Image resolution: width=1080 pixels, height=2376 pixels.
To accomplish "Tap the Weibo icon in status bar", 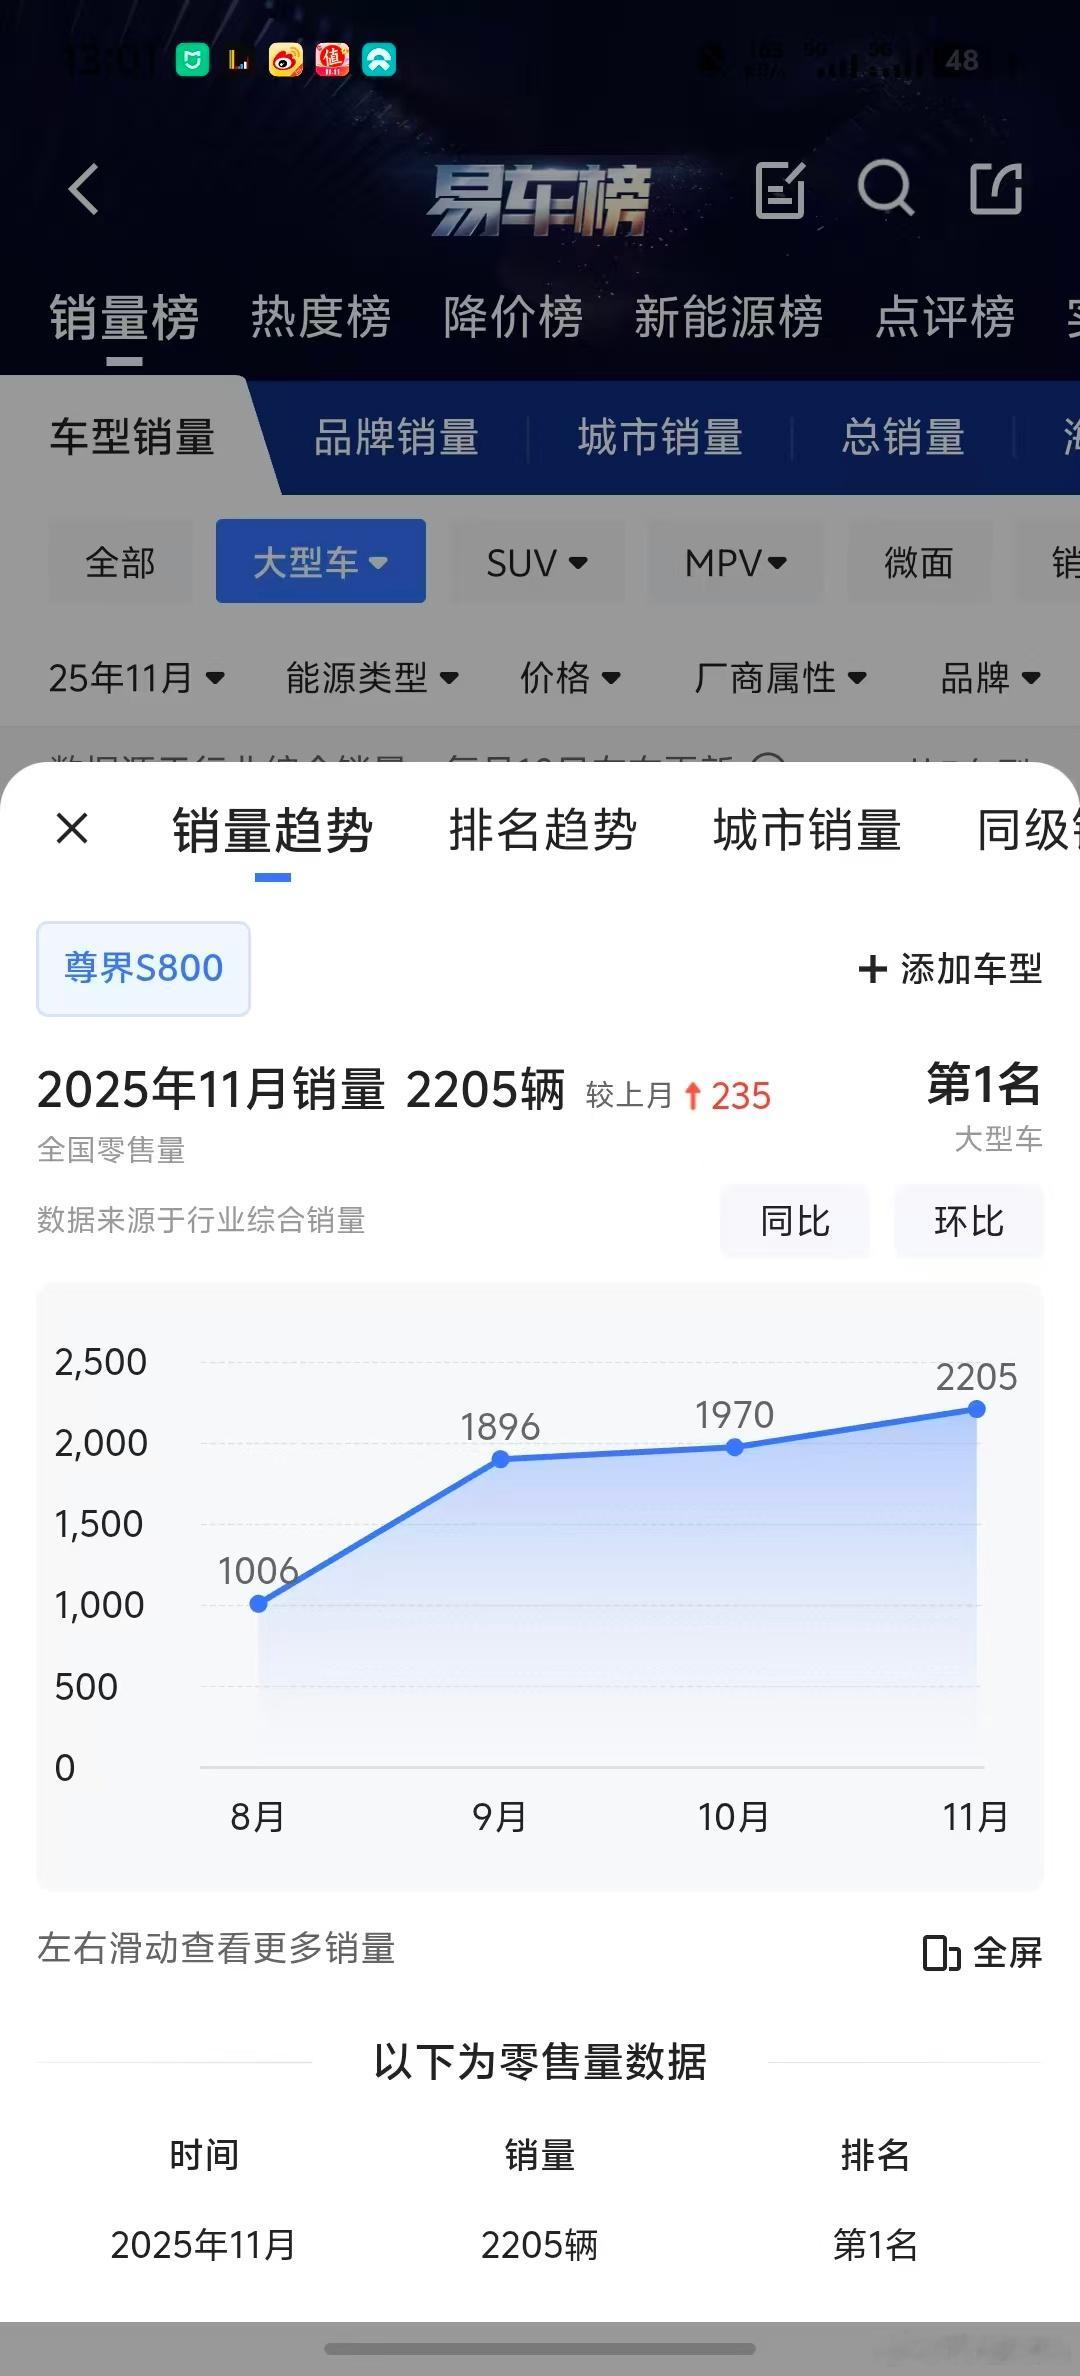I will [285, 60].
